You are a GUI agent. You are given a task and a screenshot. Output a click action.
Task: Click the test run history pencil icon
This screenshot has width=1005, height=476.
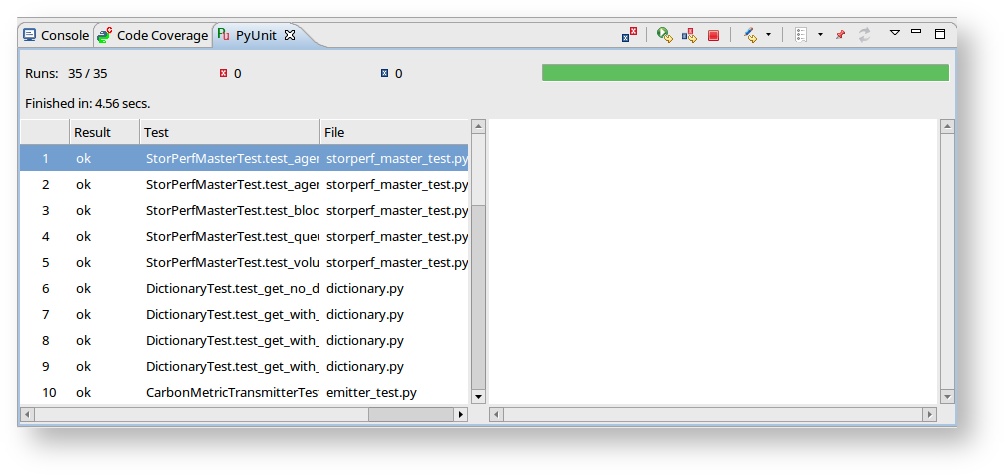(750, 35)
